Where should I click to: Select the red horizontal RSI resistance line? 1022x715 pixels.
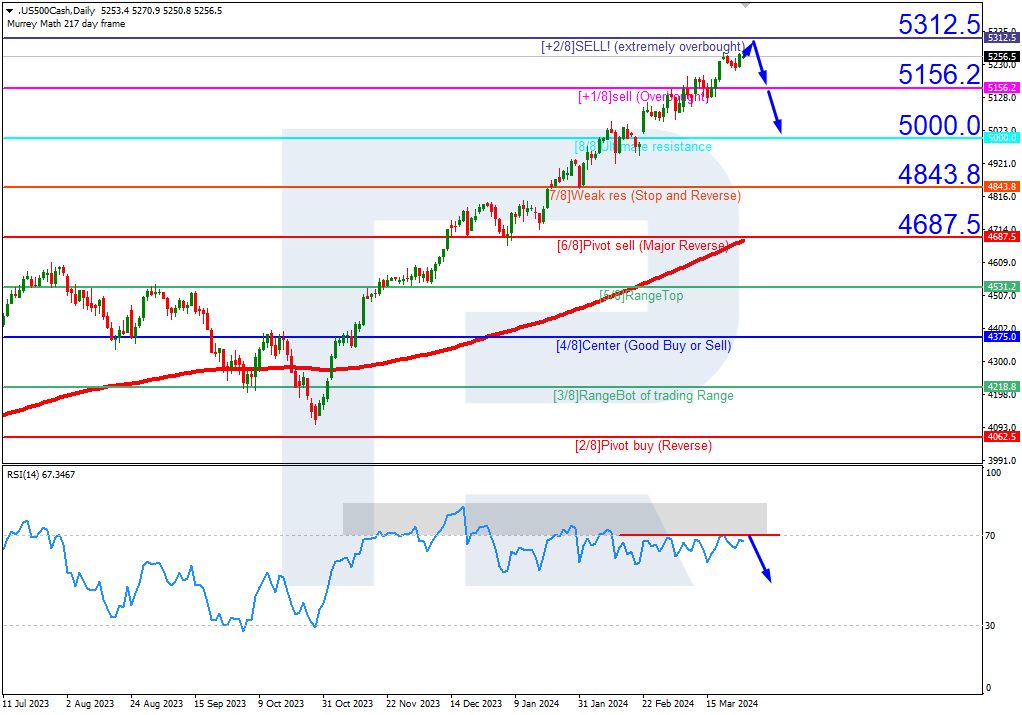tap(699, 535)
